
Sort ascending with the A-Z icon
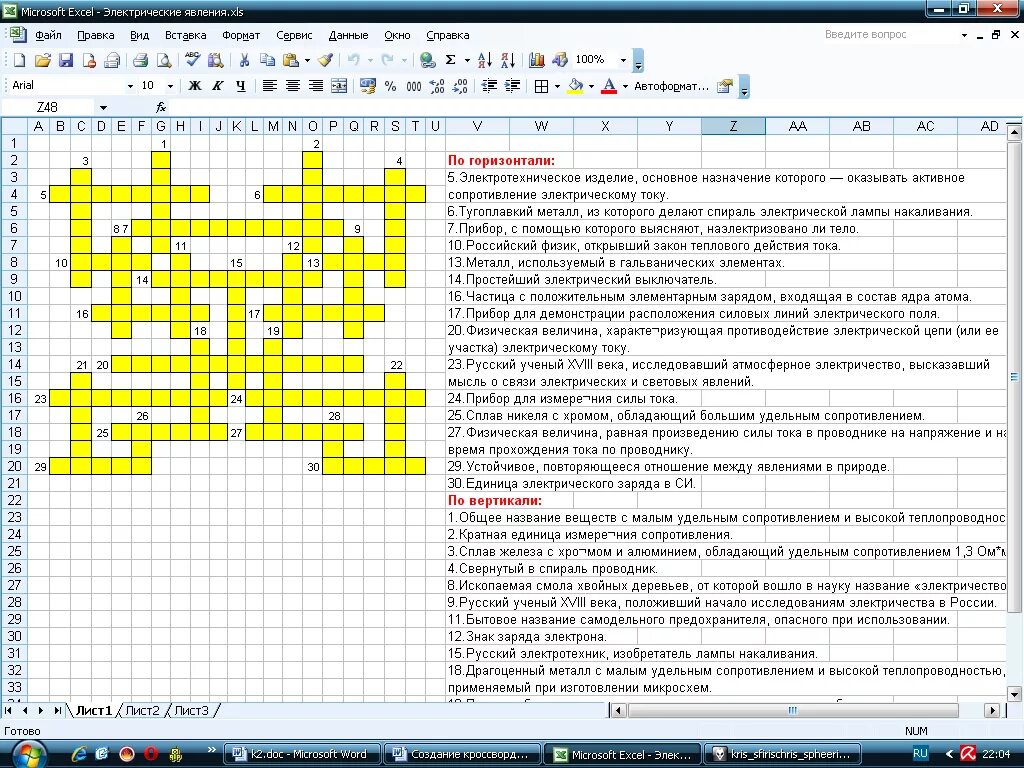point(485,60)
